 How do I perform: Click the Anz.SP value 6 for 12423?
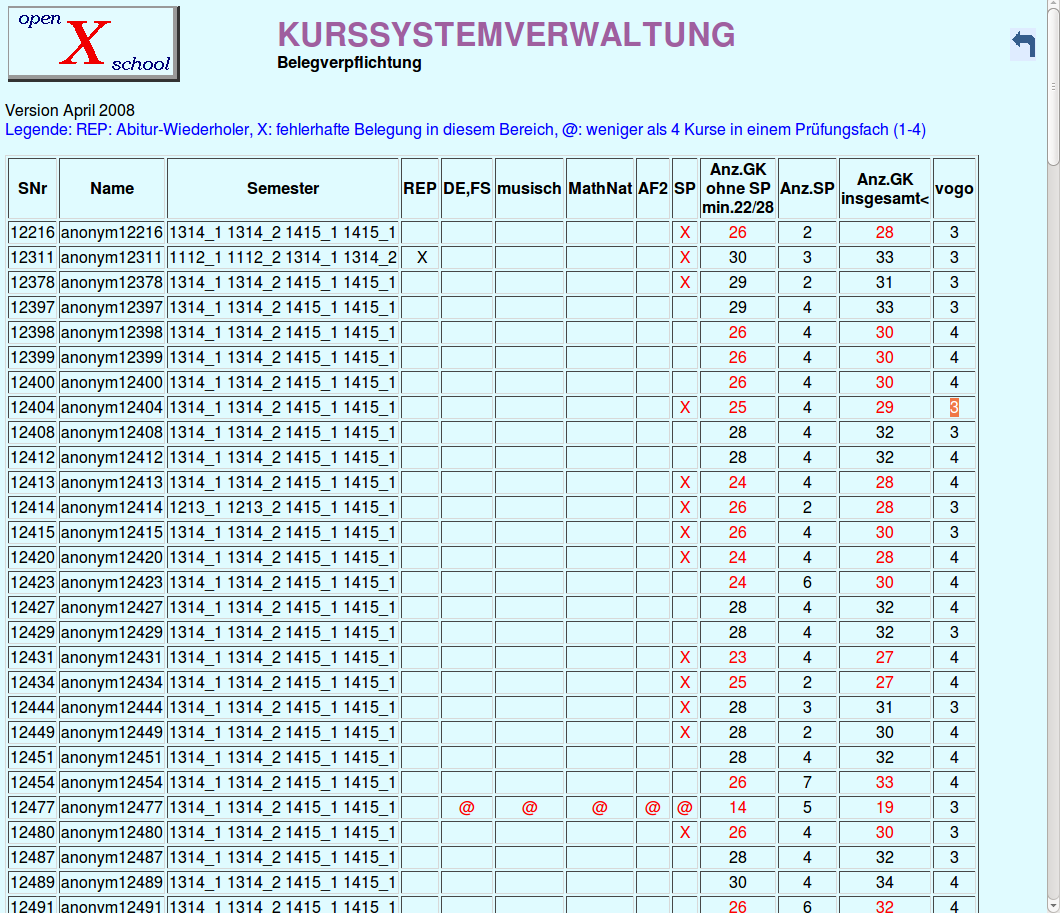[807, 583]
